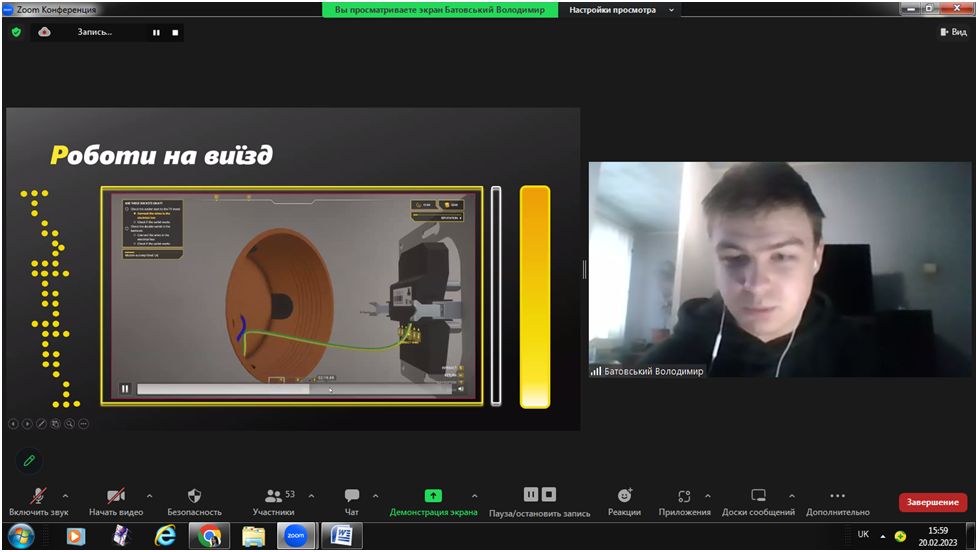Stop the recording in the bottom toolbar
Image resolution: width=978 pixels, height=552 pixels.
point(548,495)
